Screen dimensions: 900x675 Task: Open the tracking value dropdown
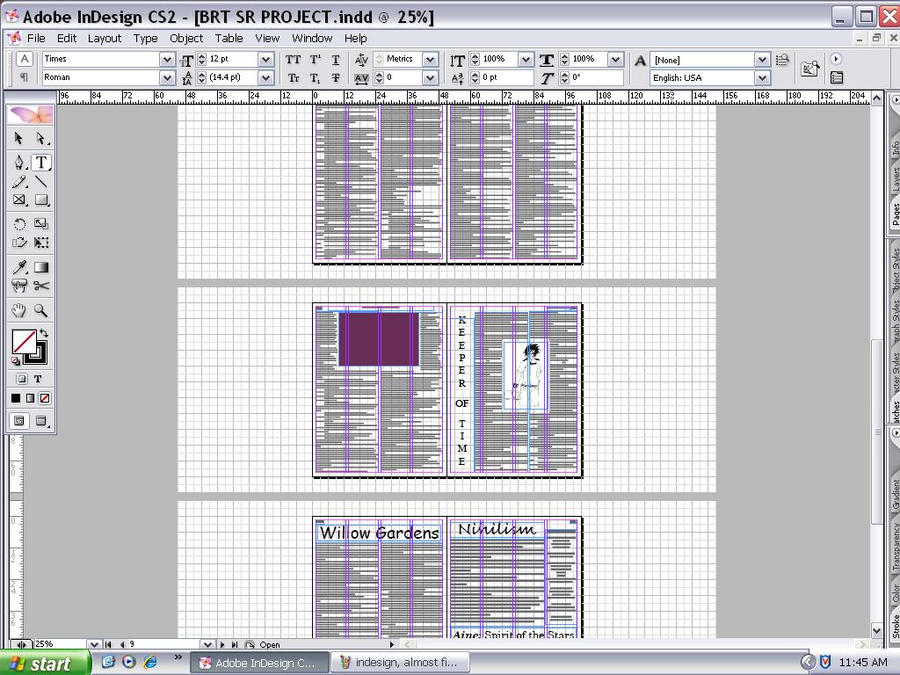[x=430, y=77]
